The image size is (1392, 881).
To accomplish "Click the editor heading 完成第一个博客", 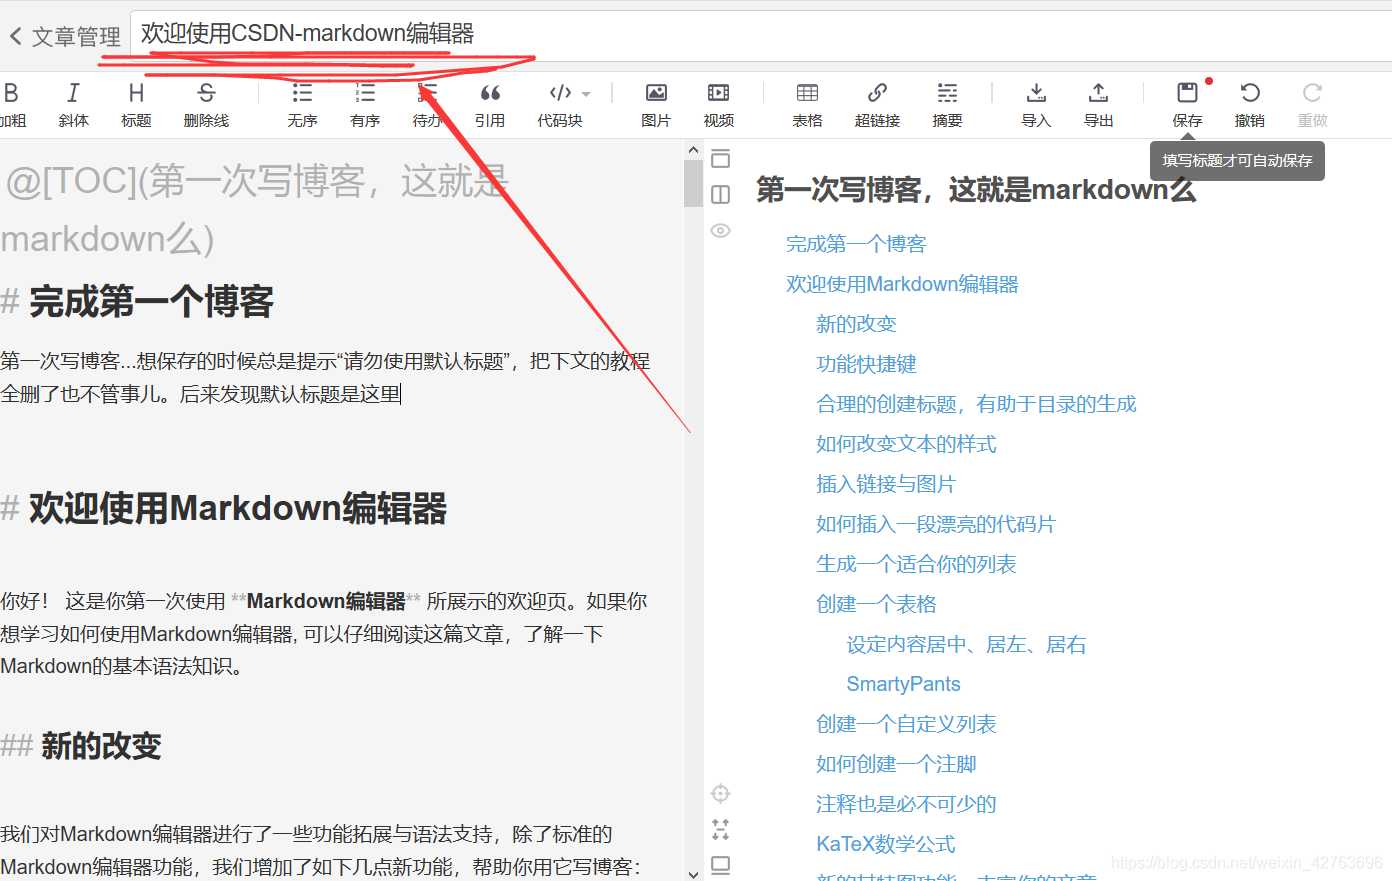I will click(151, 301).
